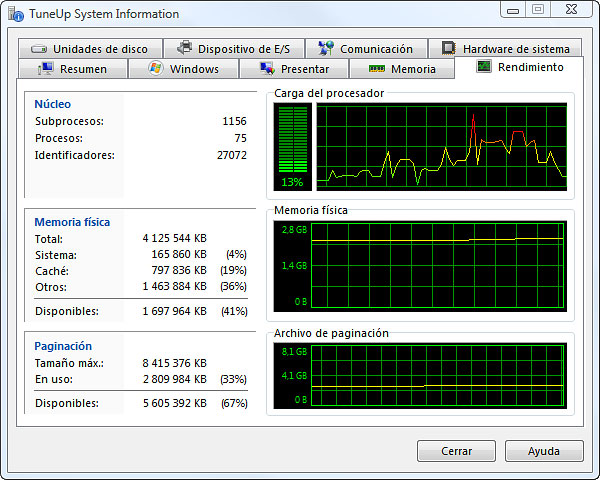Click the printer icon on Dispositivo de E/S tab
Screen dimensions: 600x480
[184, 48]
